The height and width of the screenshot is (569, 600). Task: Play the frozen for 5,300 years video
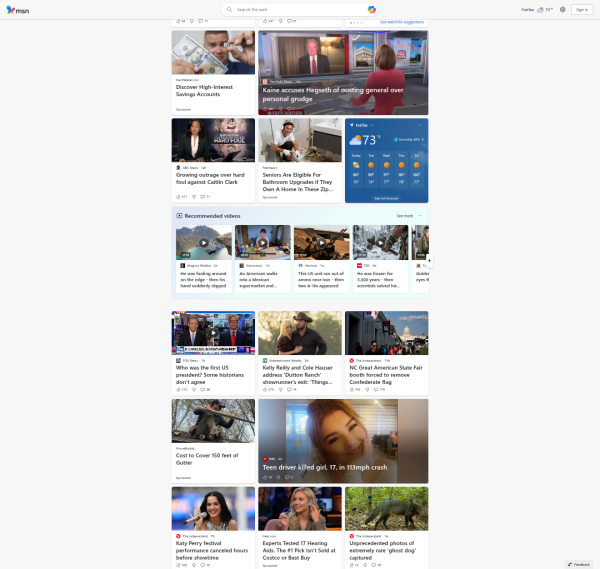pos(380,243)
